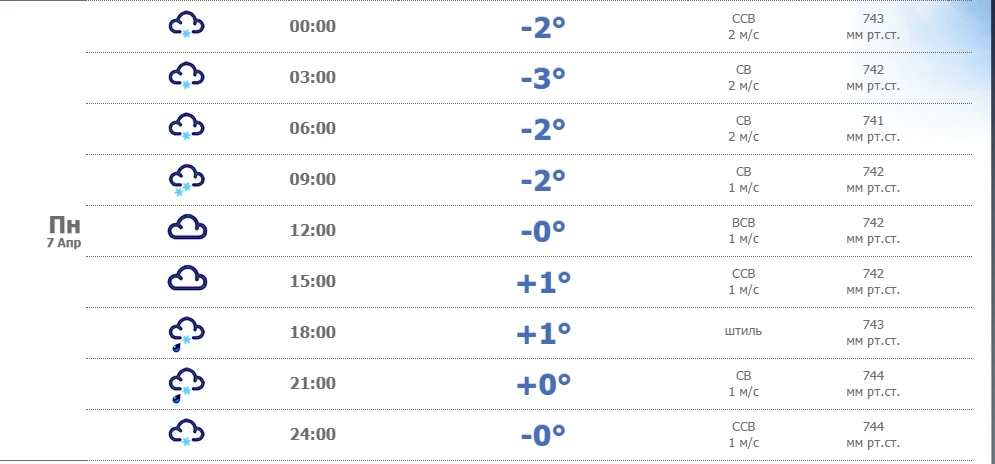This screenshot has width=995, height=464.
Task: Select the Пн 7 Апр day label
Action: pos(63,231)
